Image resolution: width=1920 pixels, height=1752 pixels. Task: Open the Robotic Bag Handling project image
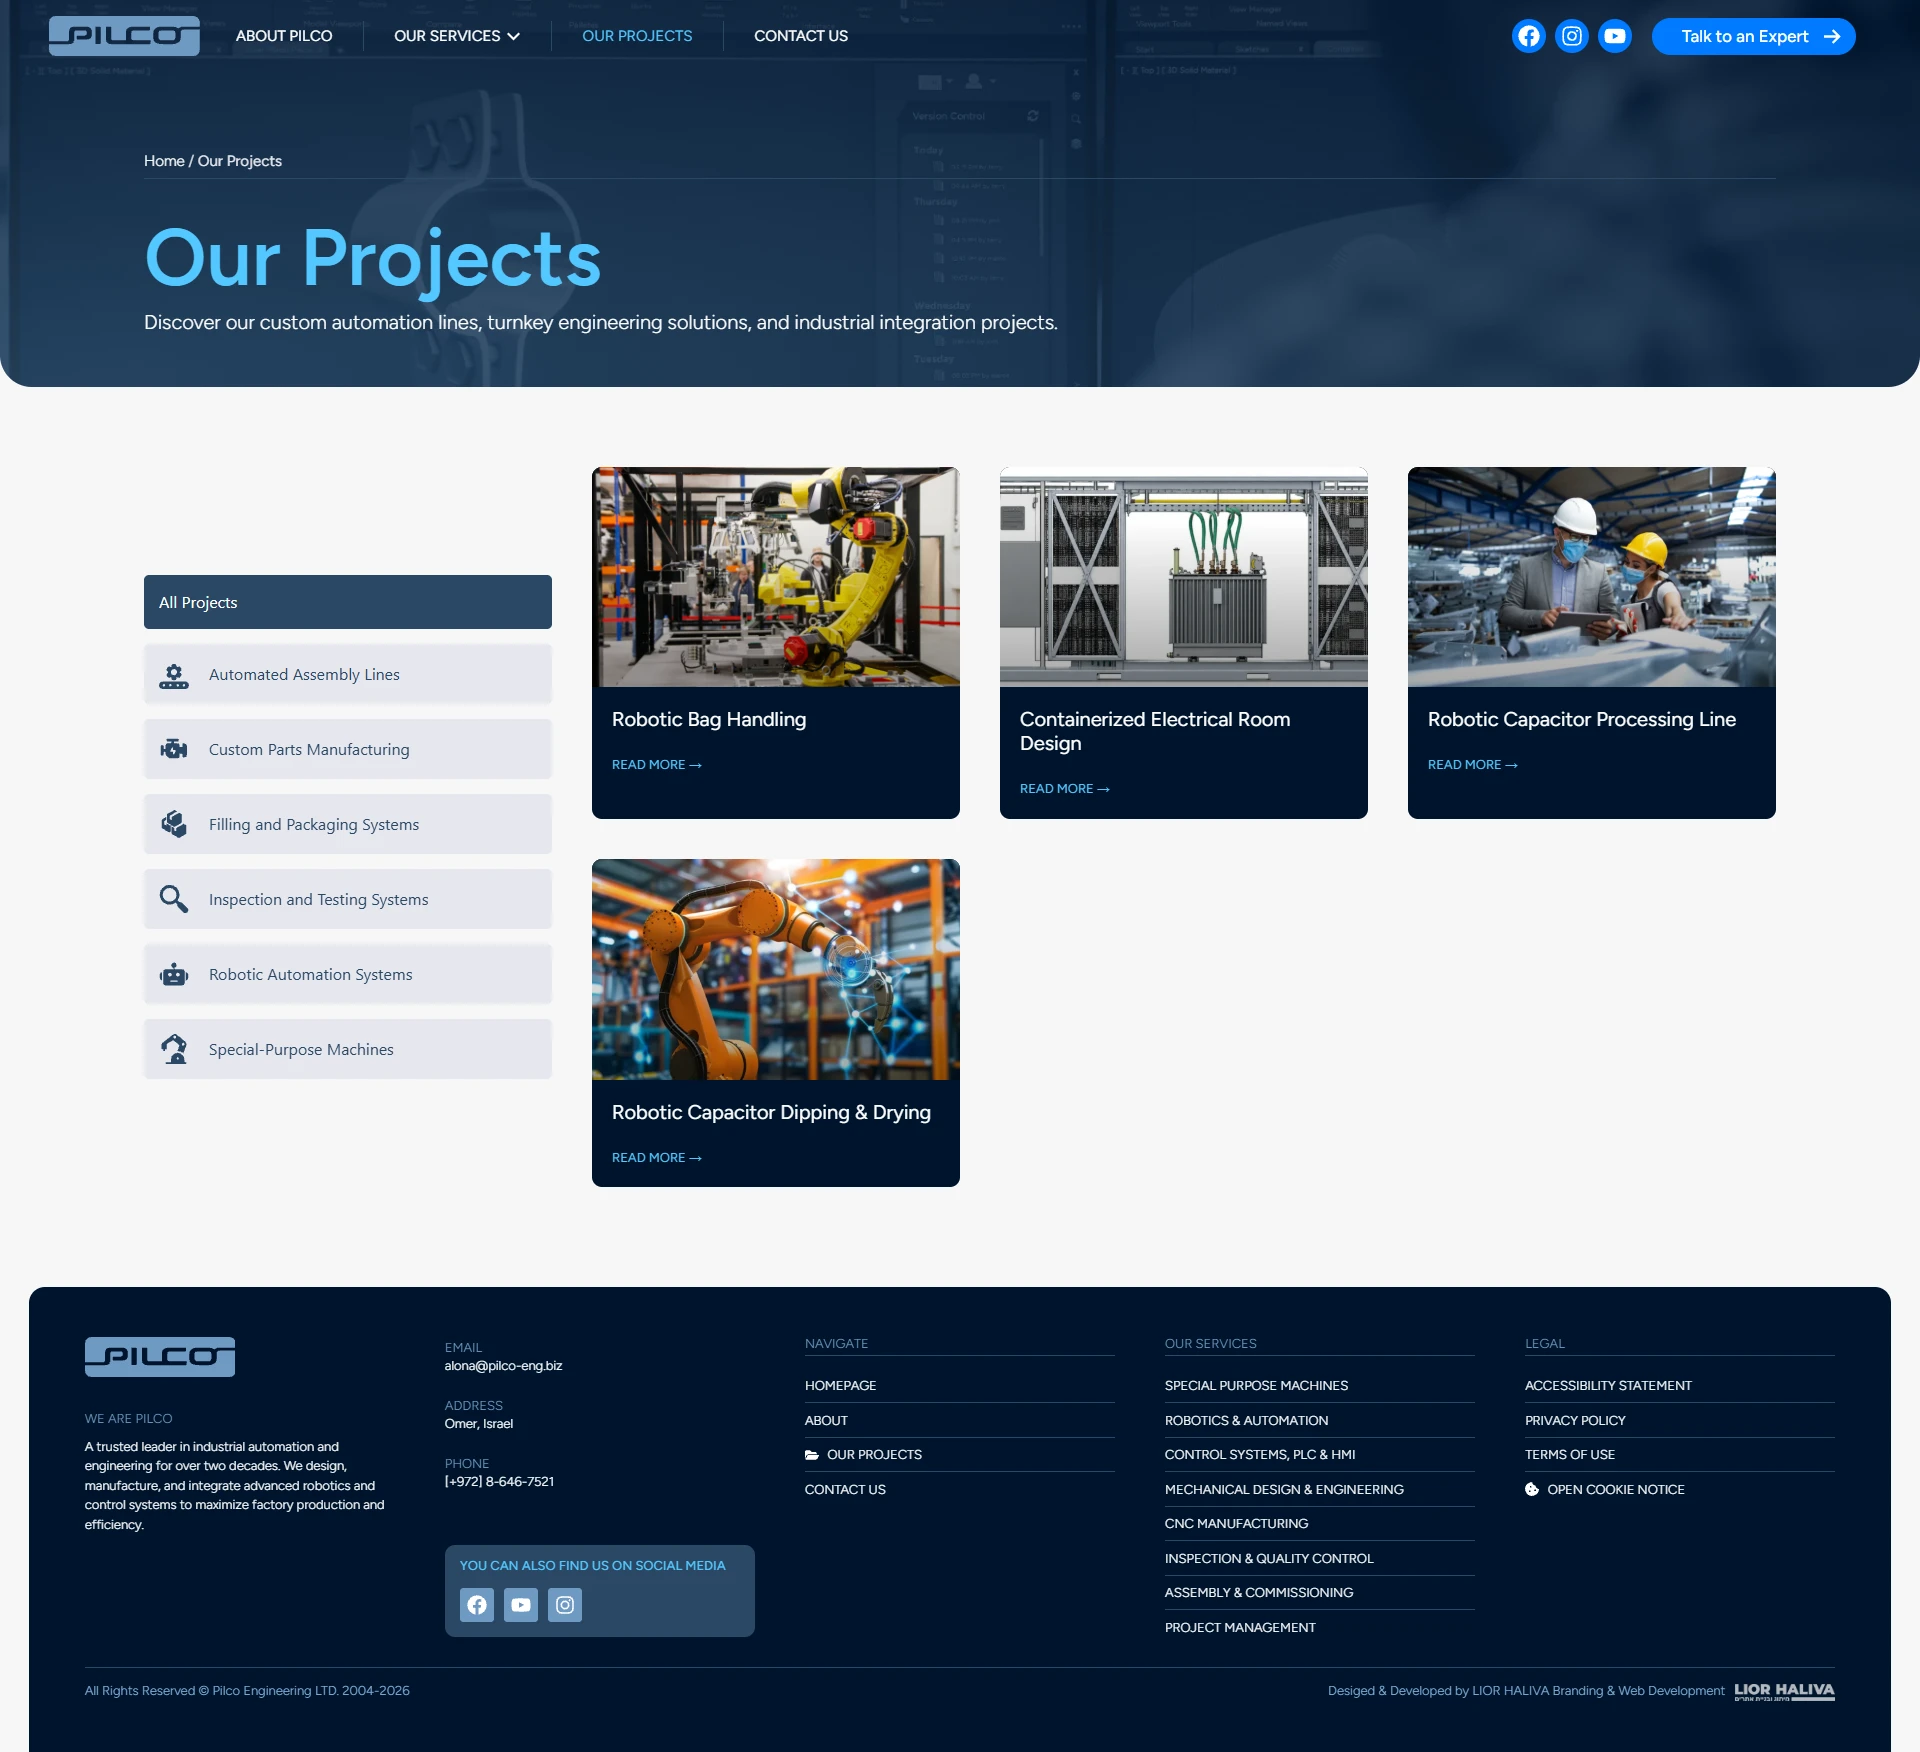[x=776, y=577]
